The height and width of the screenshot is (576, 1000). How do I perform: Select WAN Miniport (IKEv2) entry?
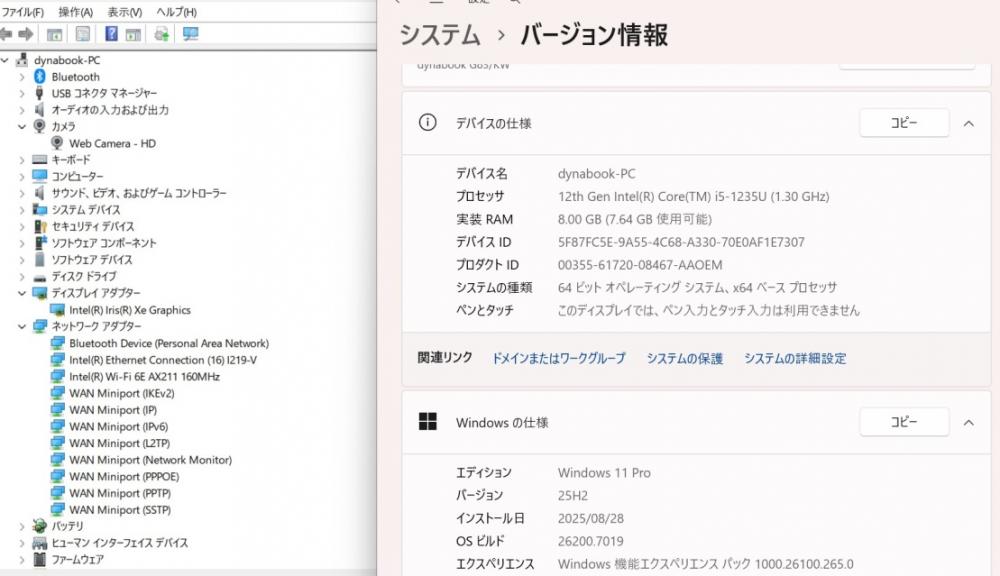click(x=122, y=393)
